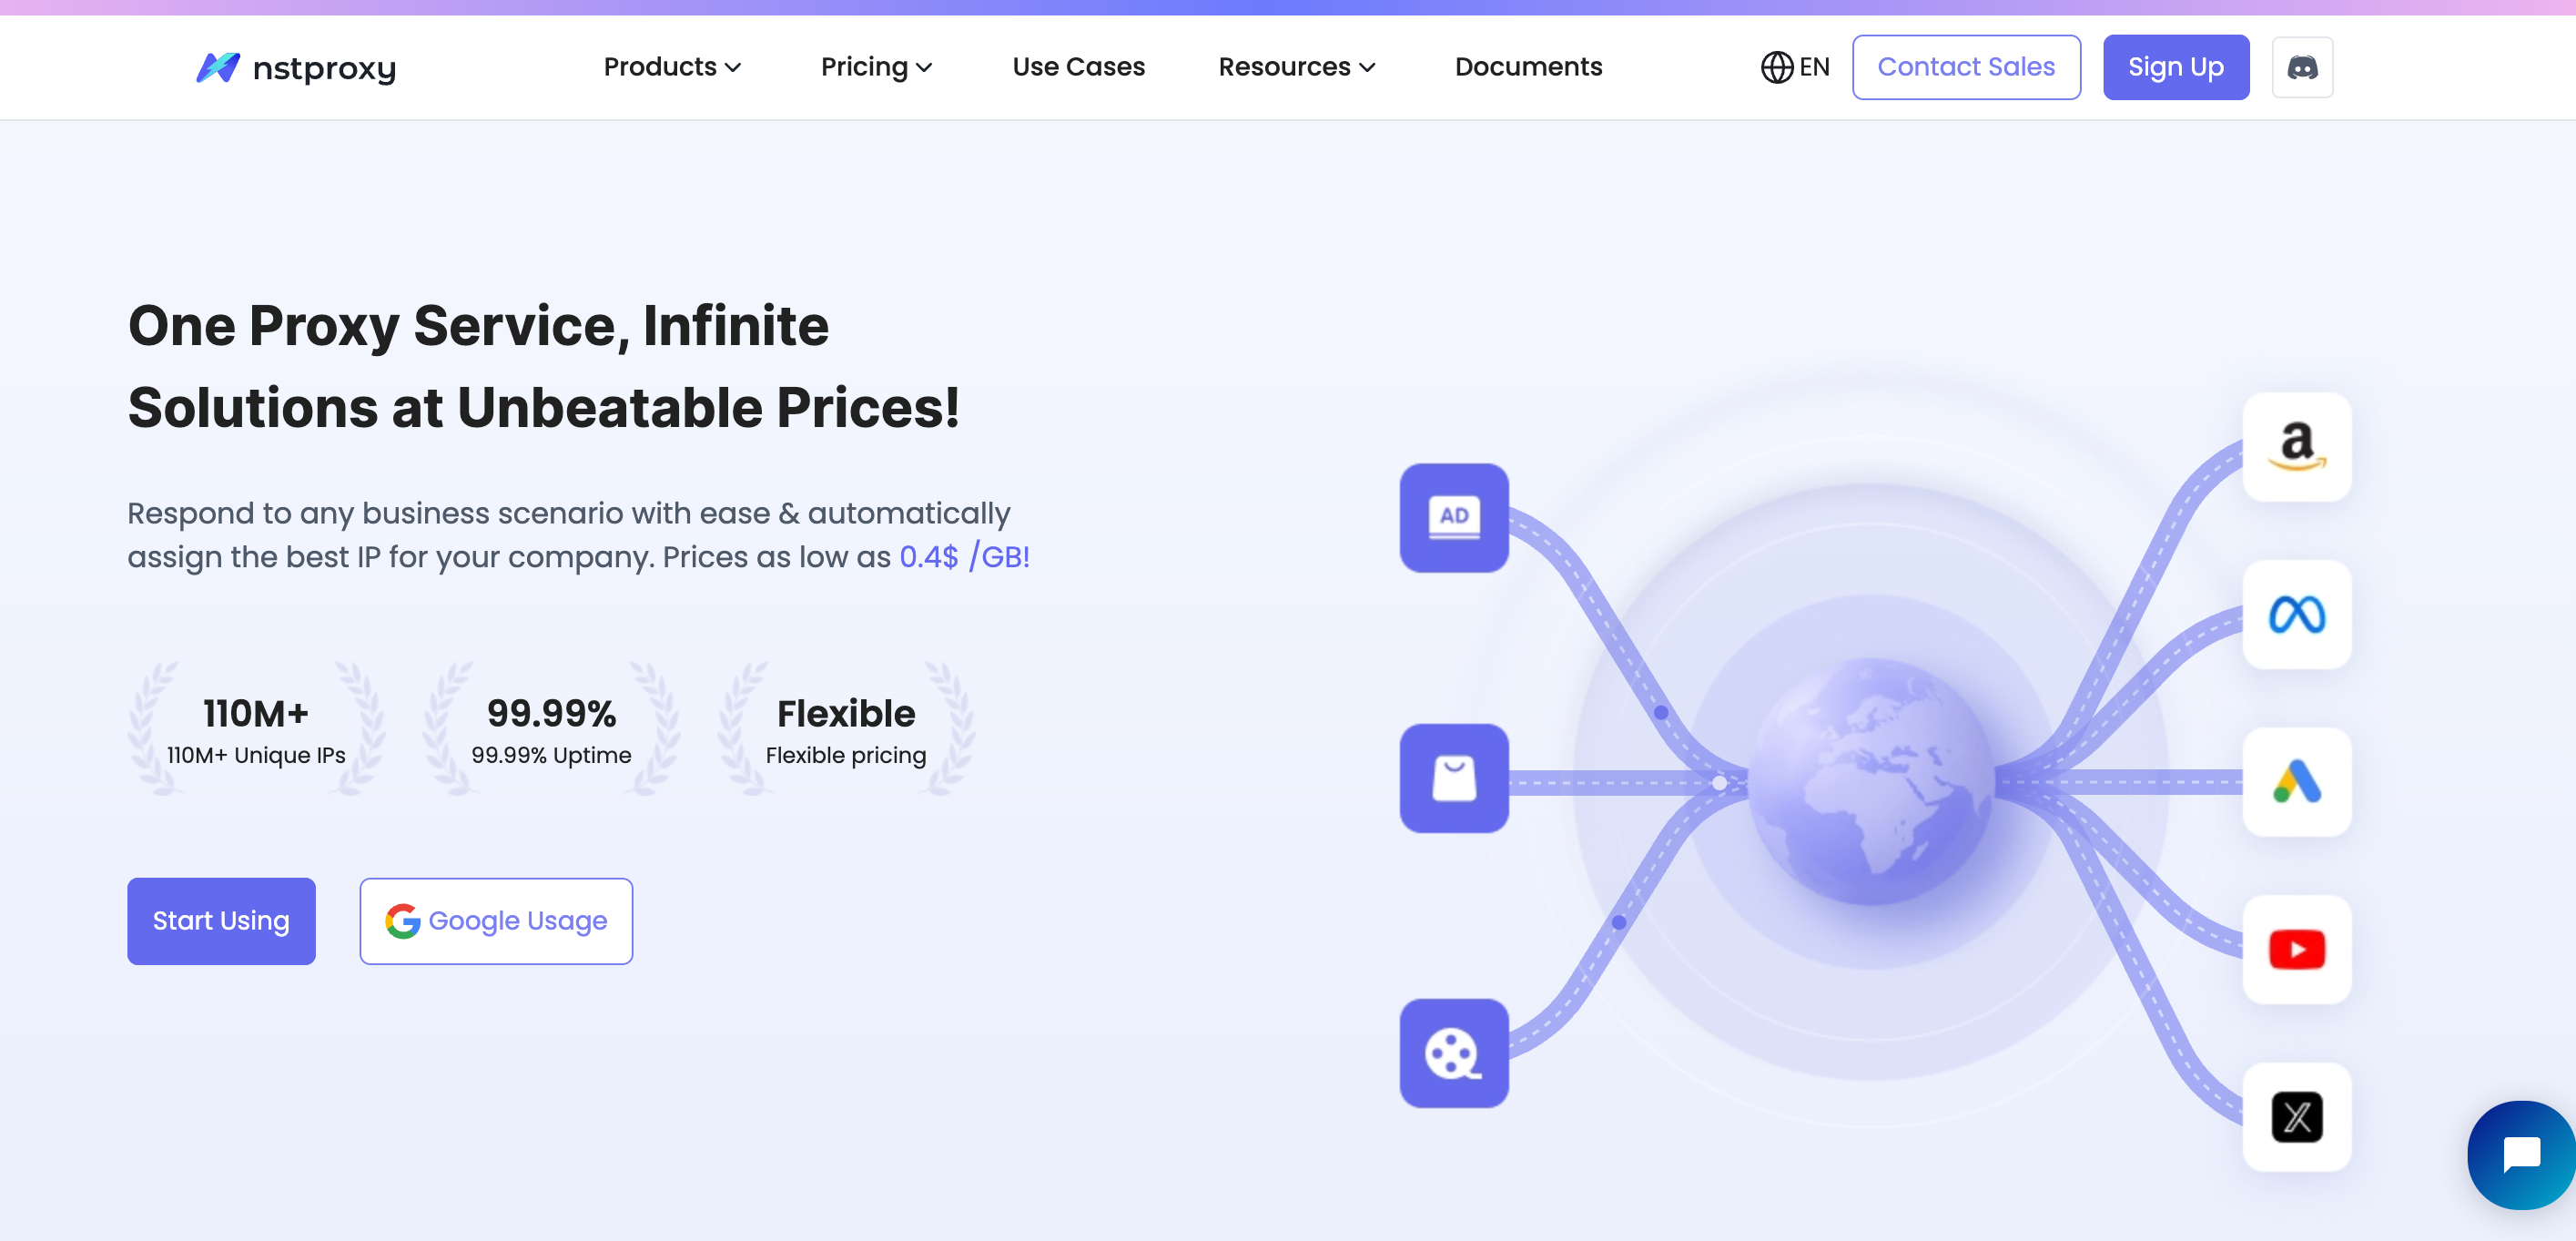Open the Documents menu item

point(1528,67)
